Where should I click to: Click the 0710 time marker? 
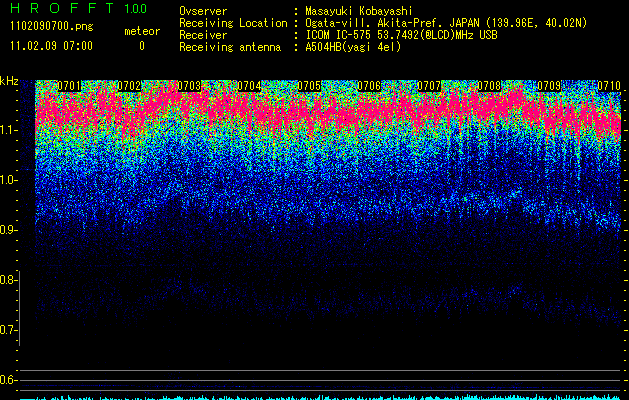609,86
